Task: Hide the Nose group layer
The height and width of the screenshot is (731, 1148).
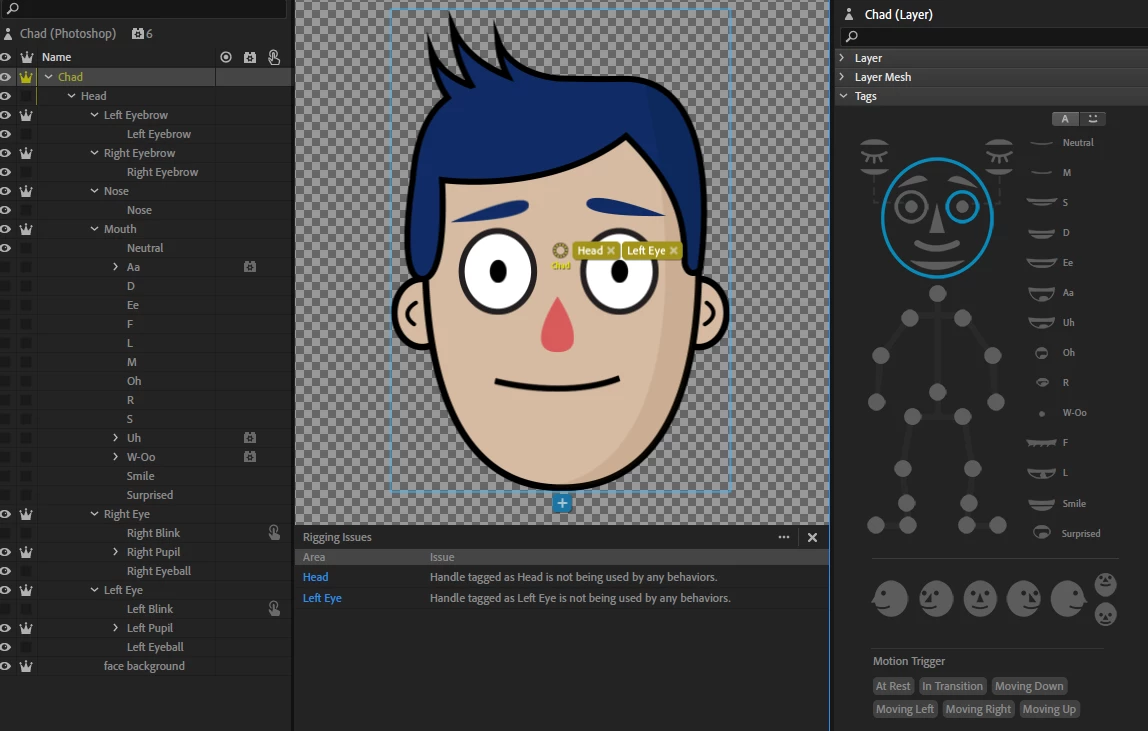Action: pos(6,191)
